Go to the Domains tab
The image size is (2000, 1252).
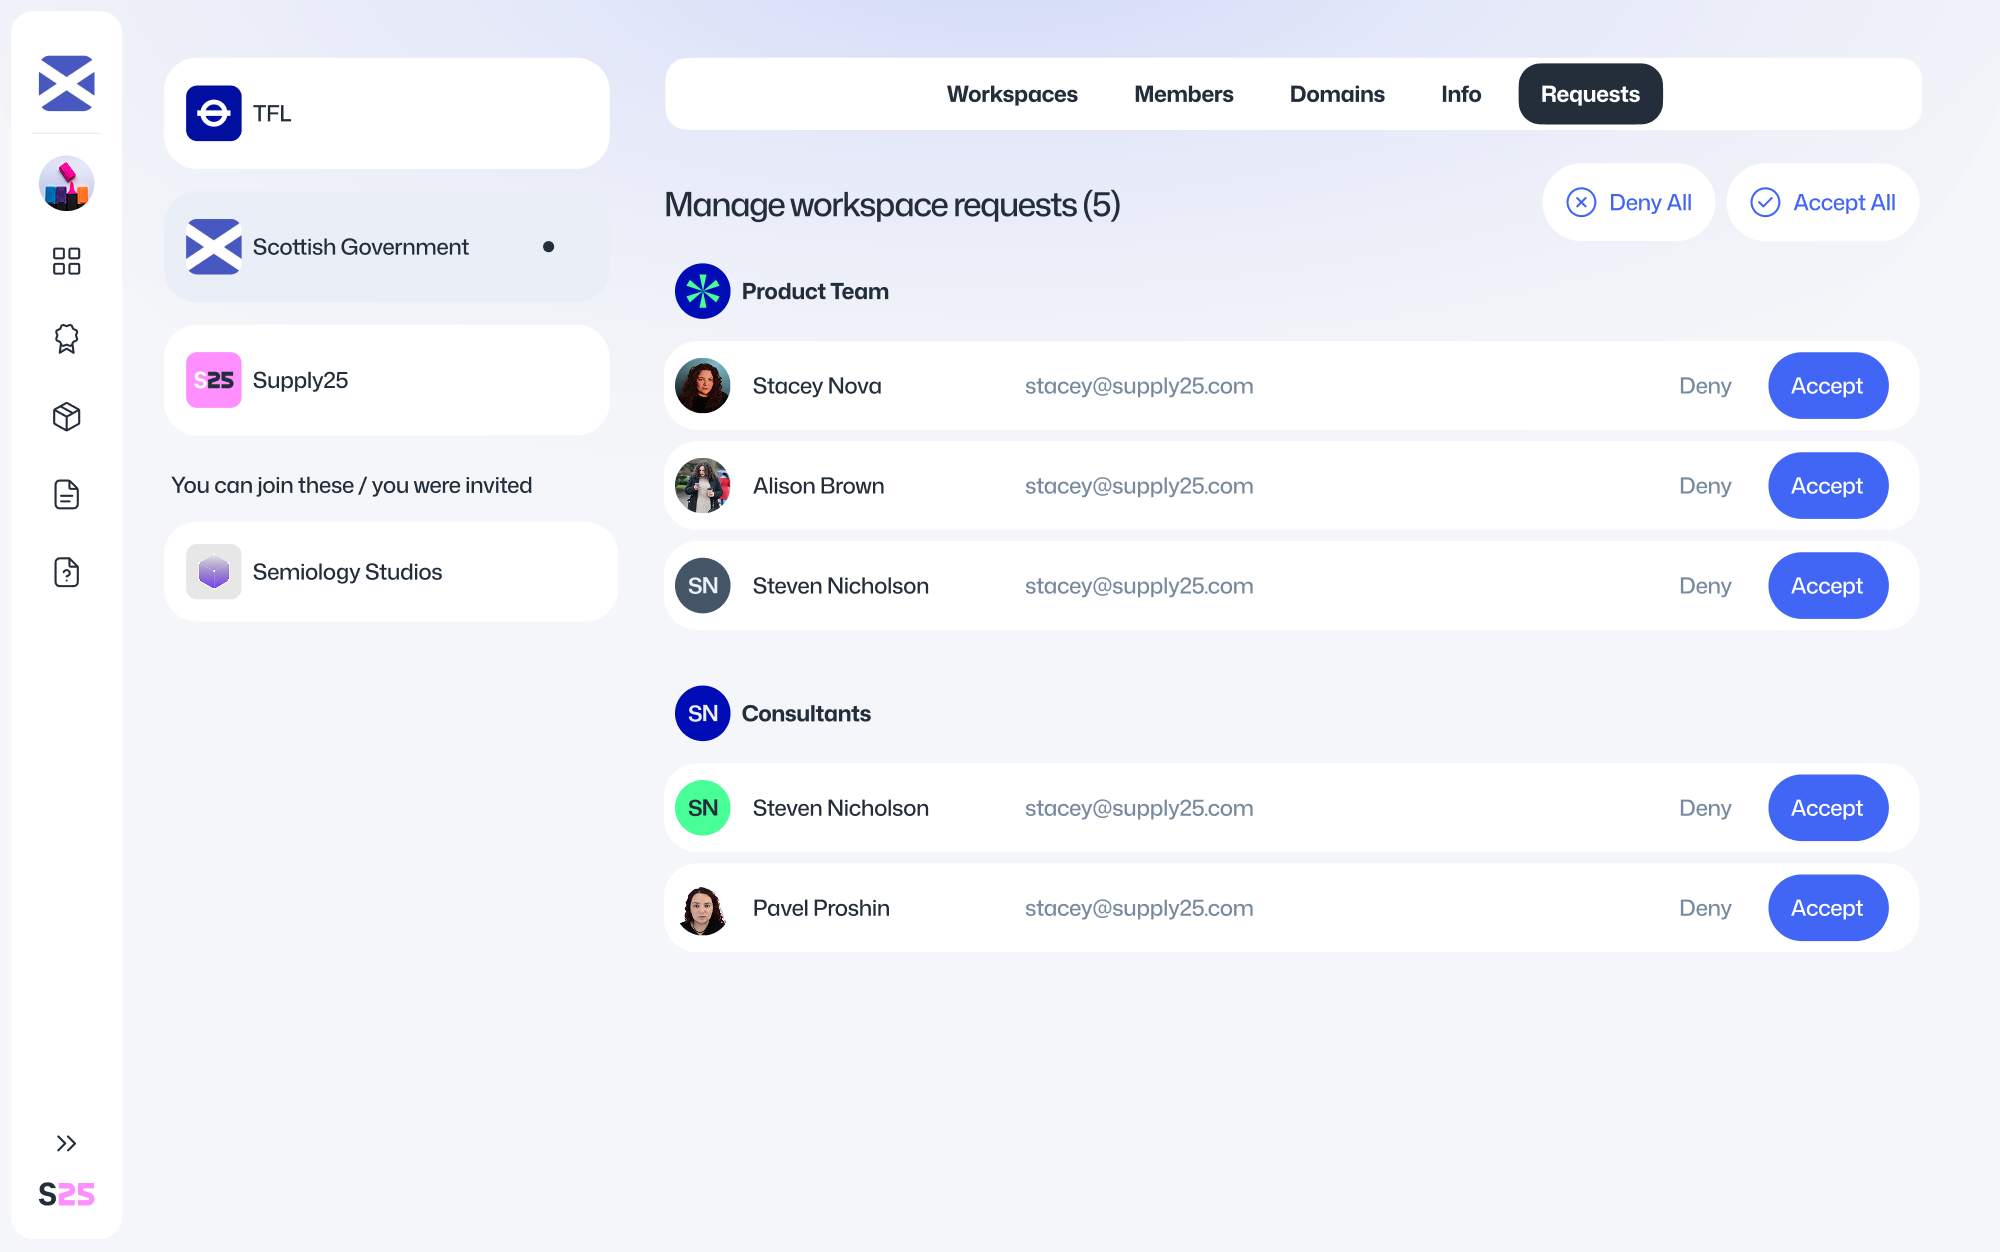1336,94
